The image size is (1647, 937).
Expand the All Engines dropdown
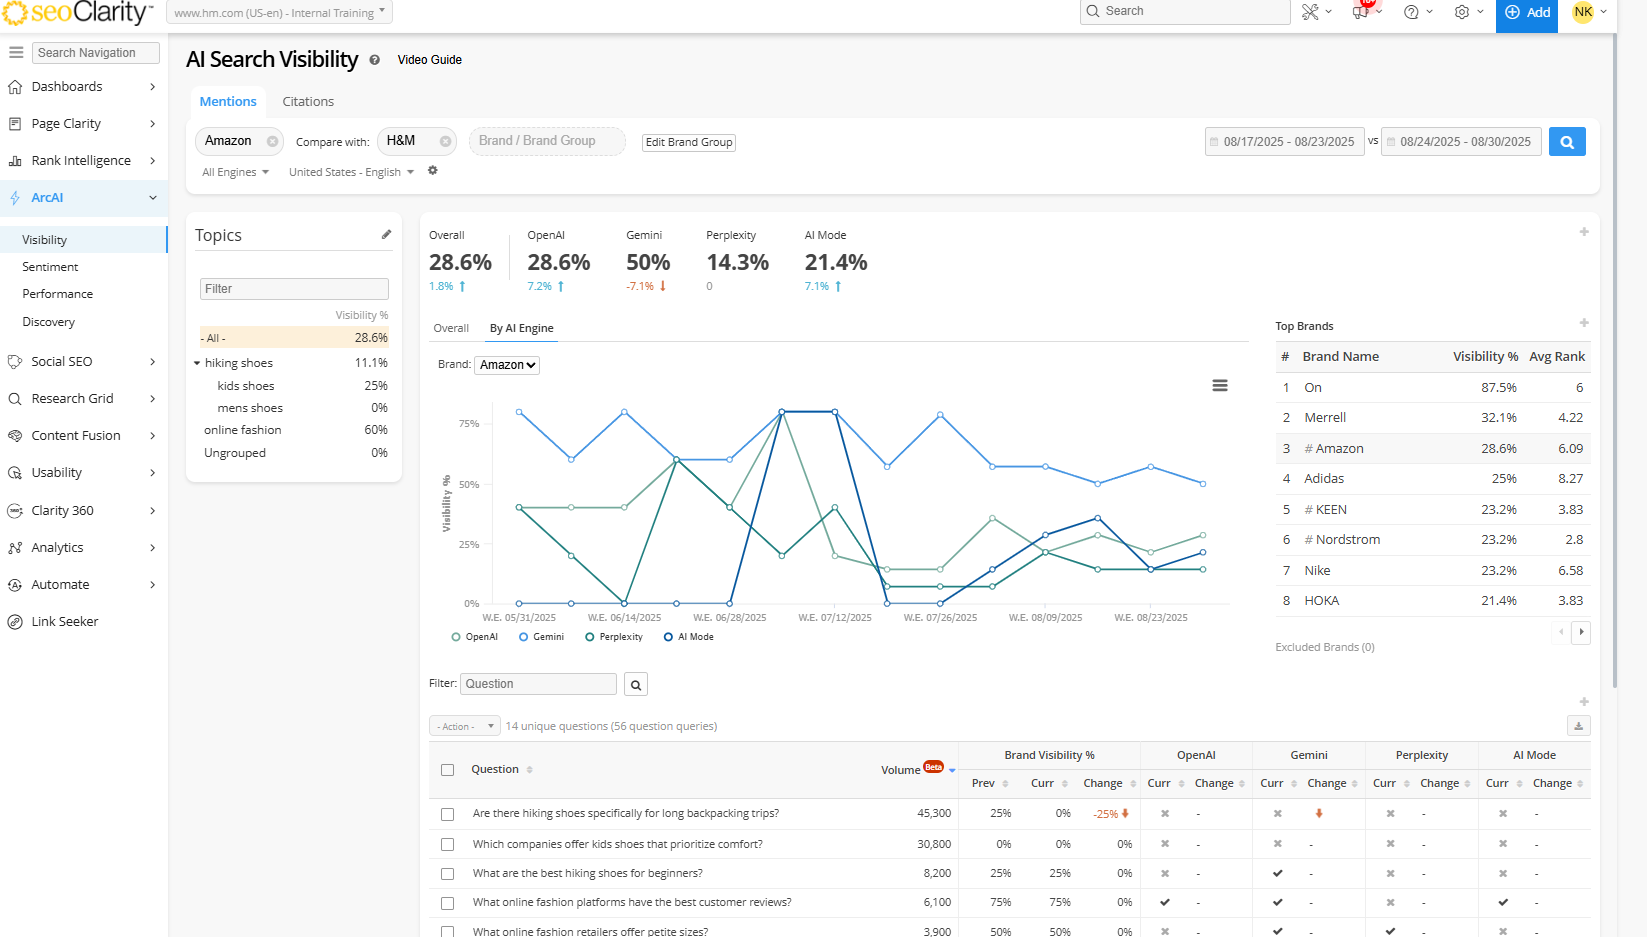tap(235, 172)
